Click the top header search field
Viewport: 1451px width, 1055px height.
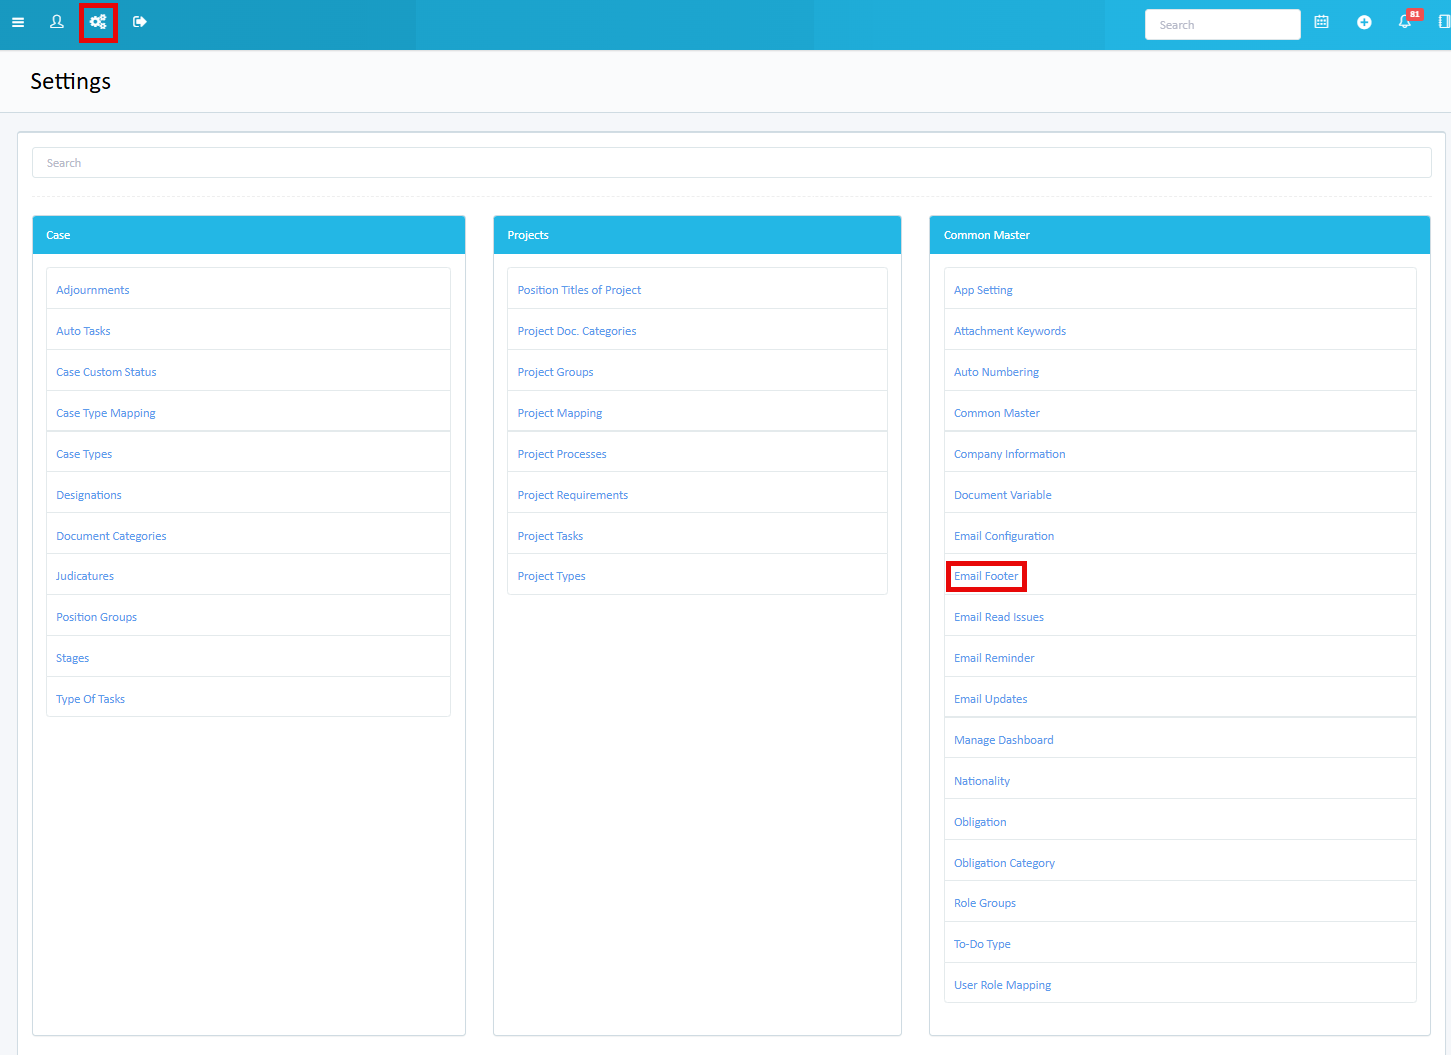1222,25
